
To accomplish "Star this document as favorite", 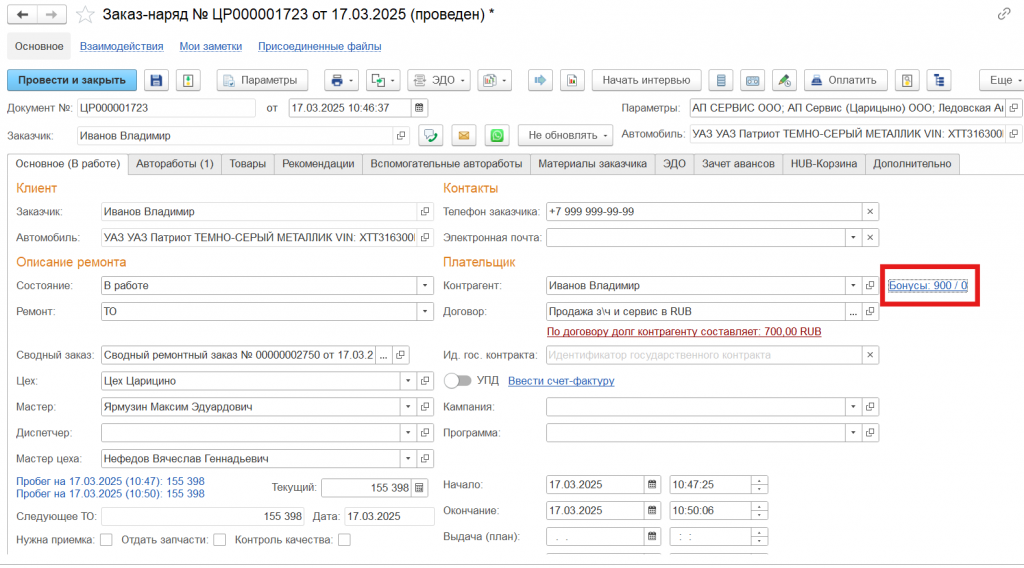I will coord(87,15).
